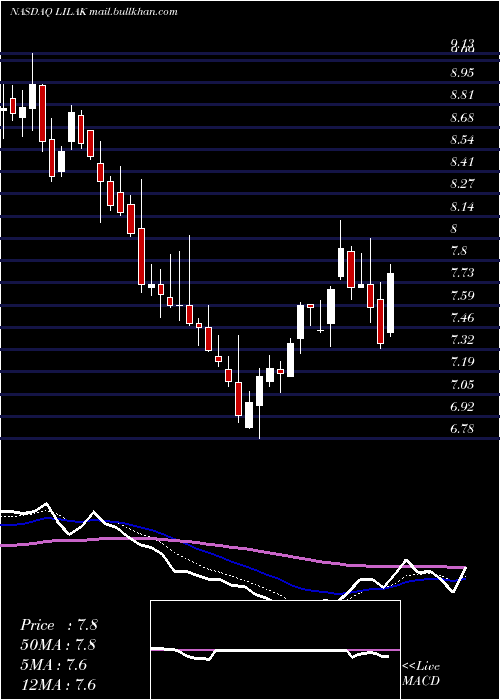This screenshot has width=500, height=700.
Task: Select the 6.92 price axis label
Action: click(462, 407)
